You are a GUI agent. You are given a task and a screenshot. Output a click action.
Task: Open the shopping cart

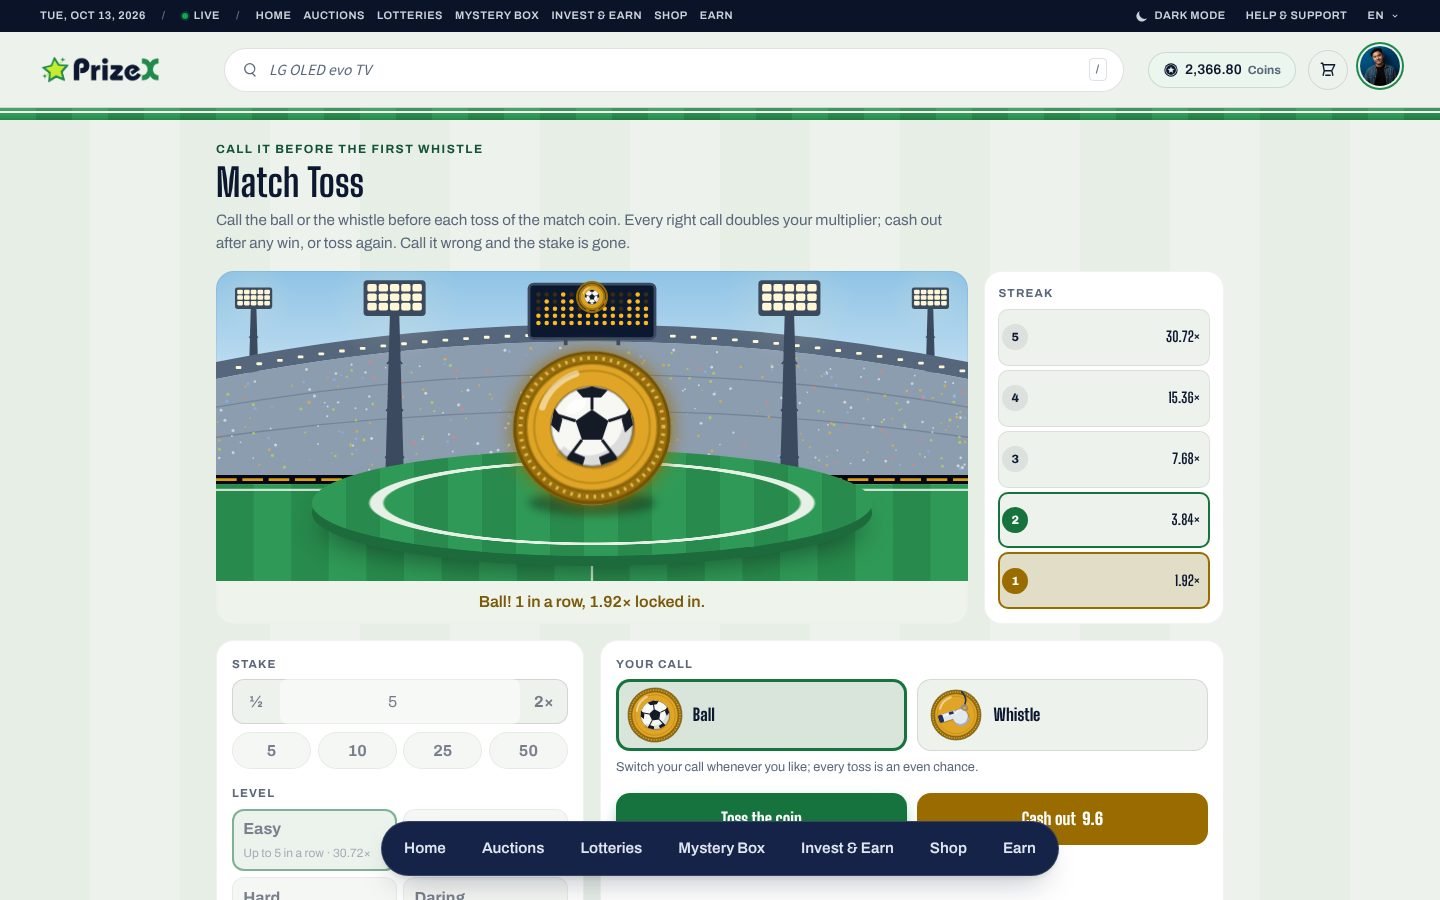pyautogui.click(x=1328, y=70)
